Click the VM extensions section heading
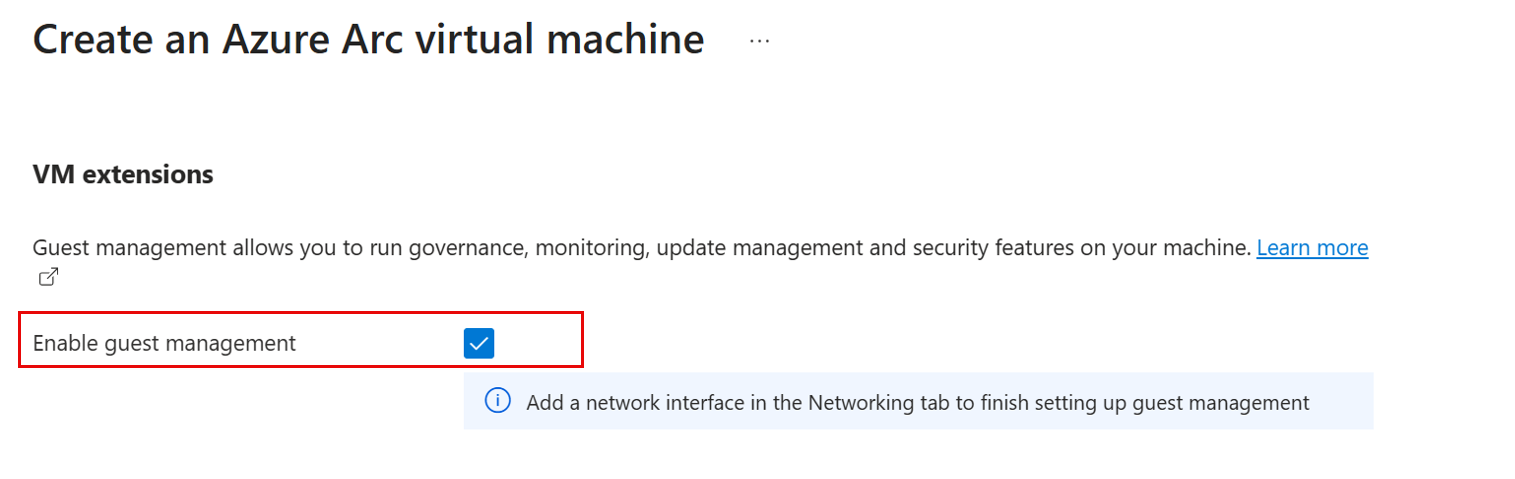The image size is (1515, 479). tap(123, 175)
